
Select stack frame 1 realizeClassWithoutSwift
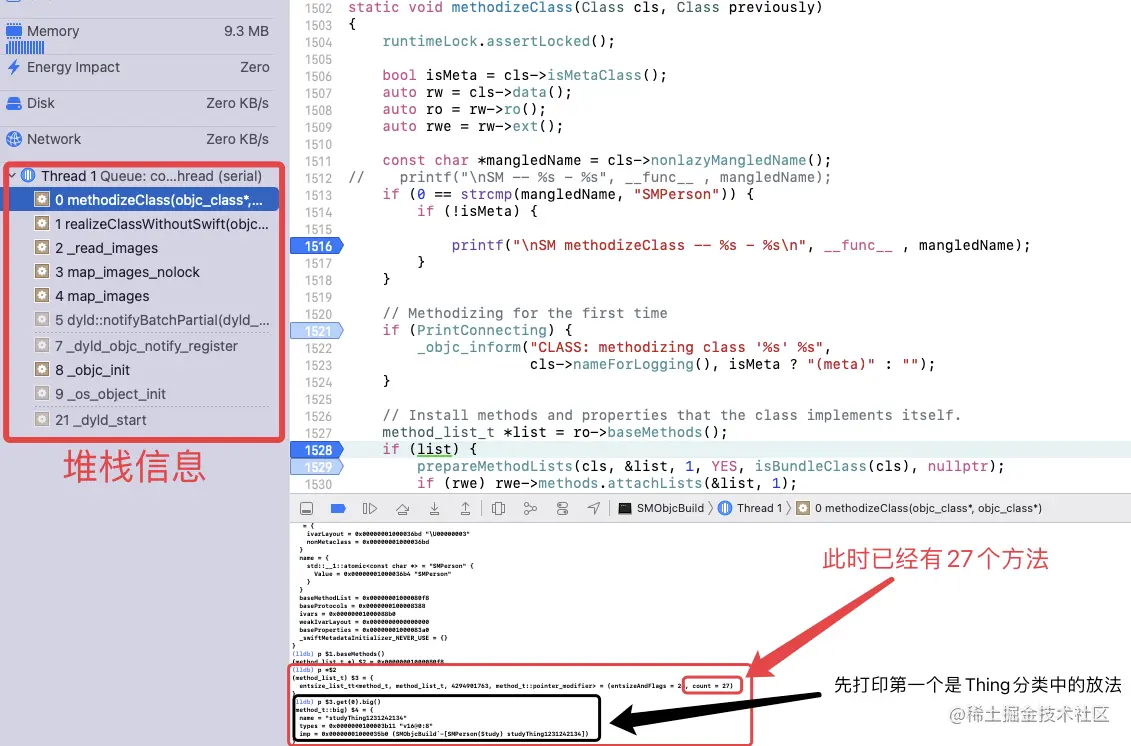click(x=144, y=224)
